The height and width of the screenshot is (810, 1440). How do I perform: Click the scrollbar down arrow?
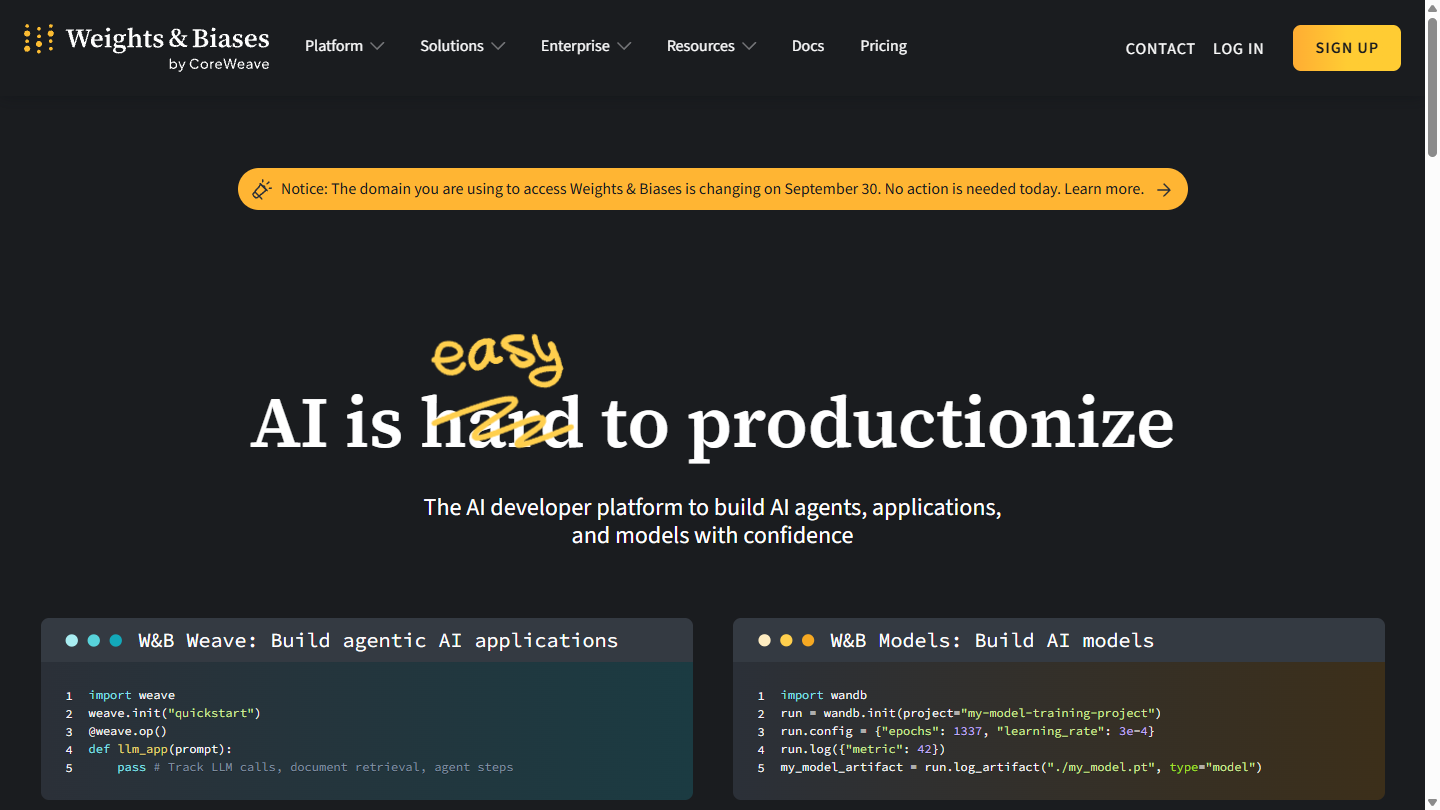point(1432,802)
